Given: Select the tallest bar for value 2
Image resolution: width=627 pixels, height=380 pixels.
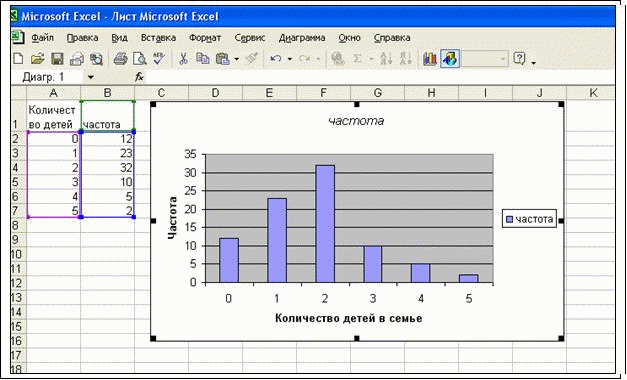Looking at the screenshot, I should point(325,224).
